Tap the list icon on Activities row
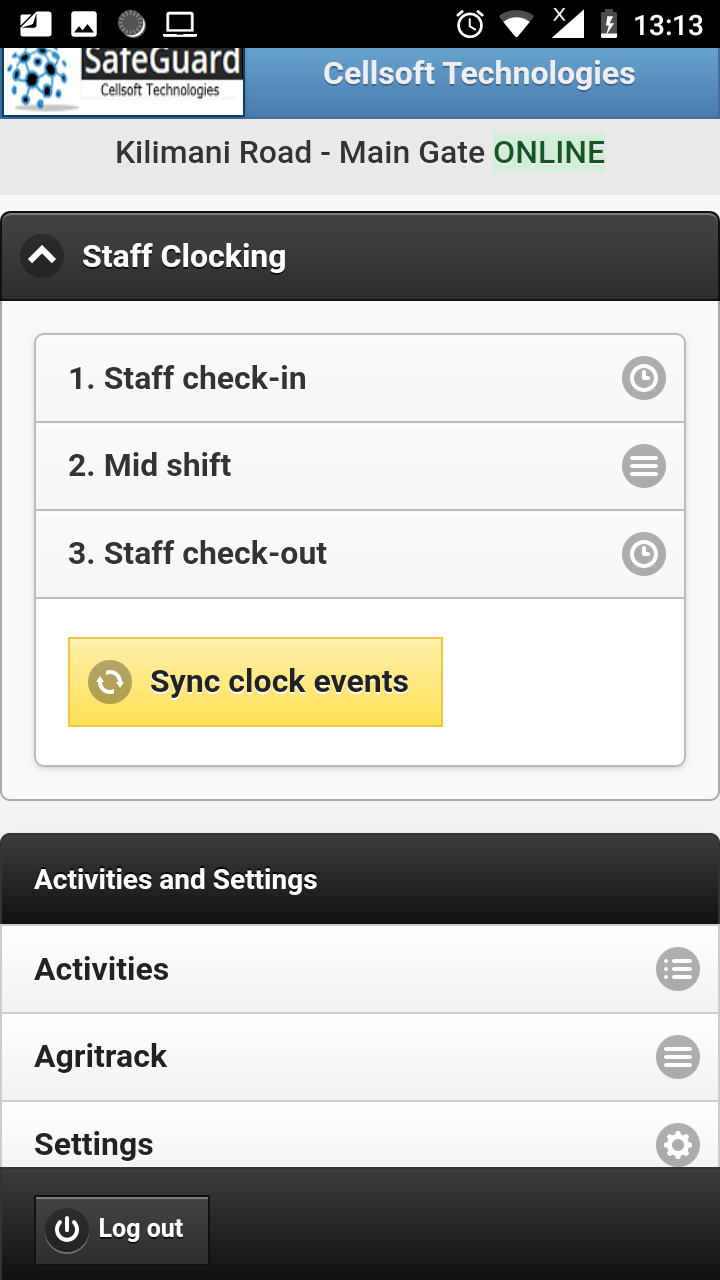720x1280 pixels. pyautogui.click(x=677, y=969)
